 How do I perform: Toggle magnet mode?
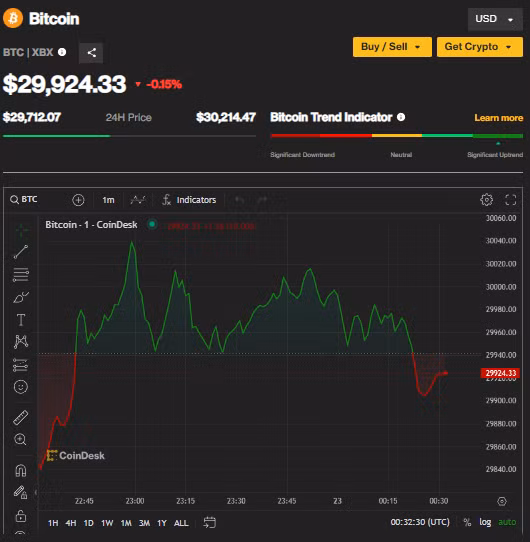click(x=20, y=470)
